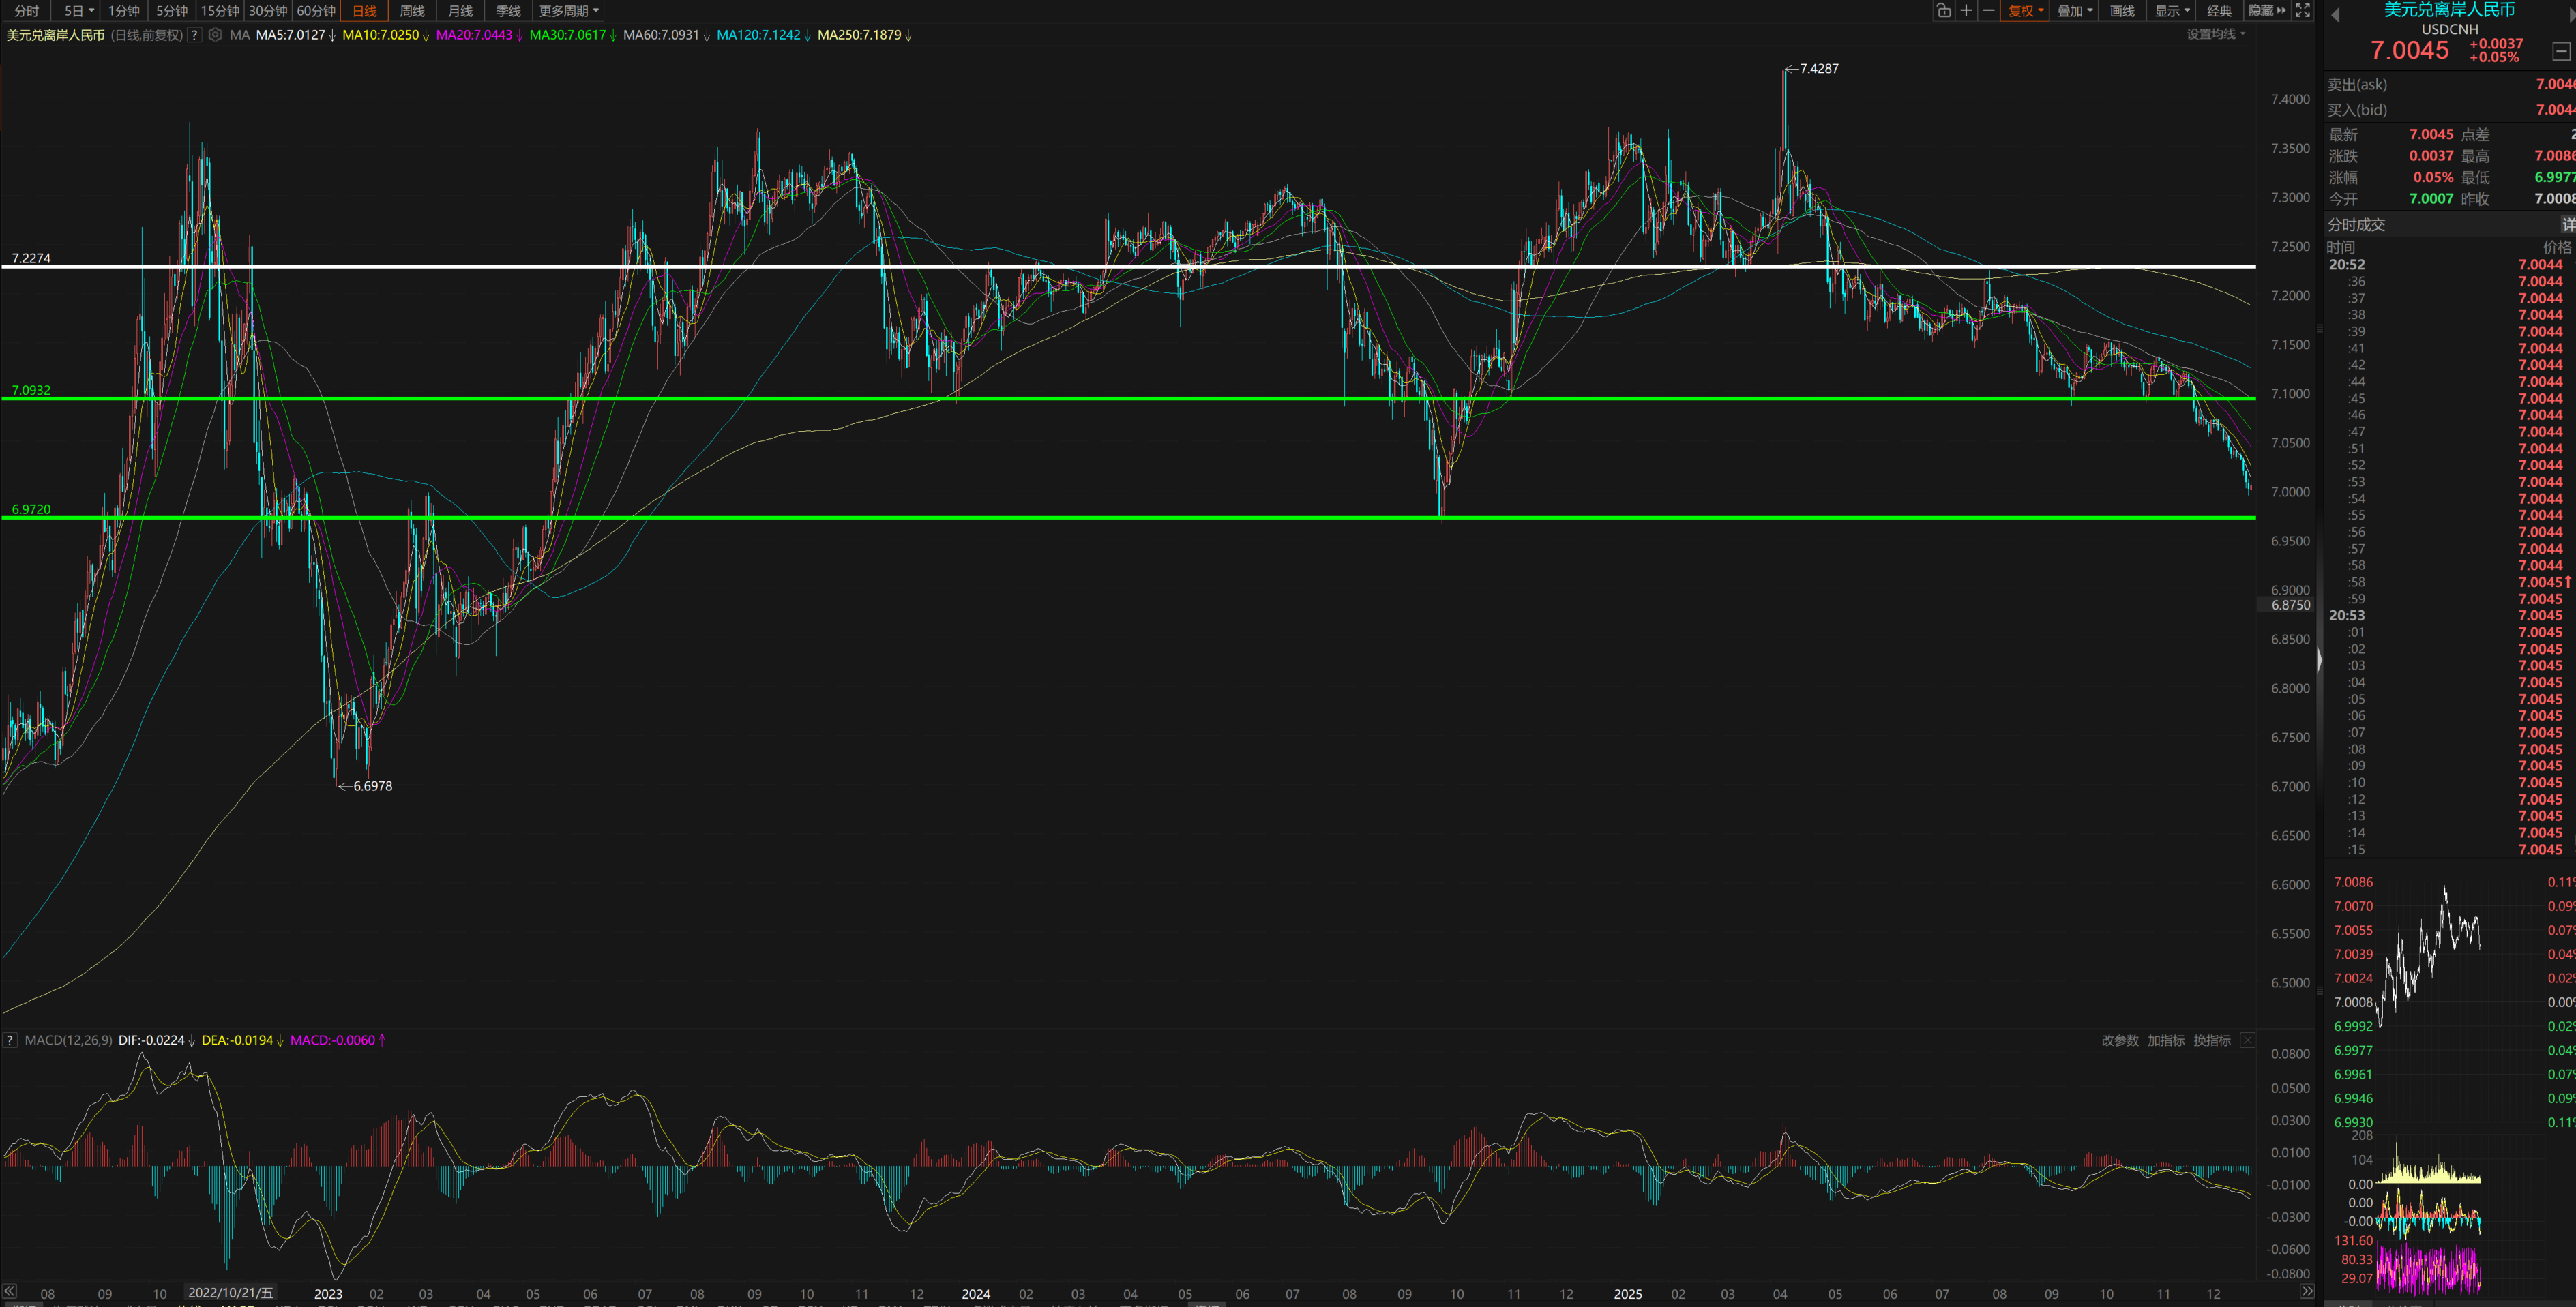Viewport: 2576px width, 1307px height.
Task: Click 换指标 to switch indicator
Action: coord(2211,1040)
